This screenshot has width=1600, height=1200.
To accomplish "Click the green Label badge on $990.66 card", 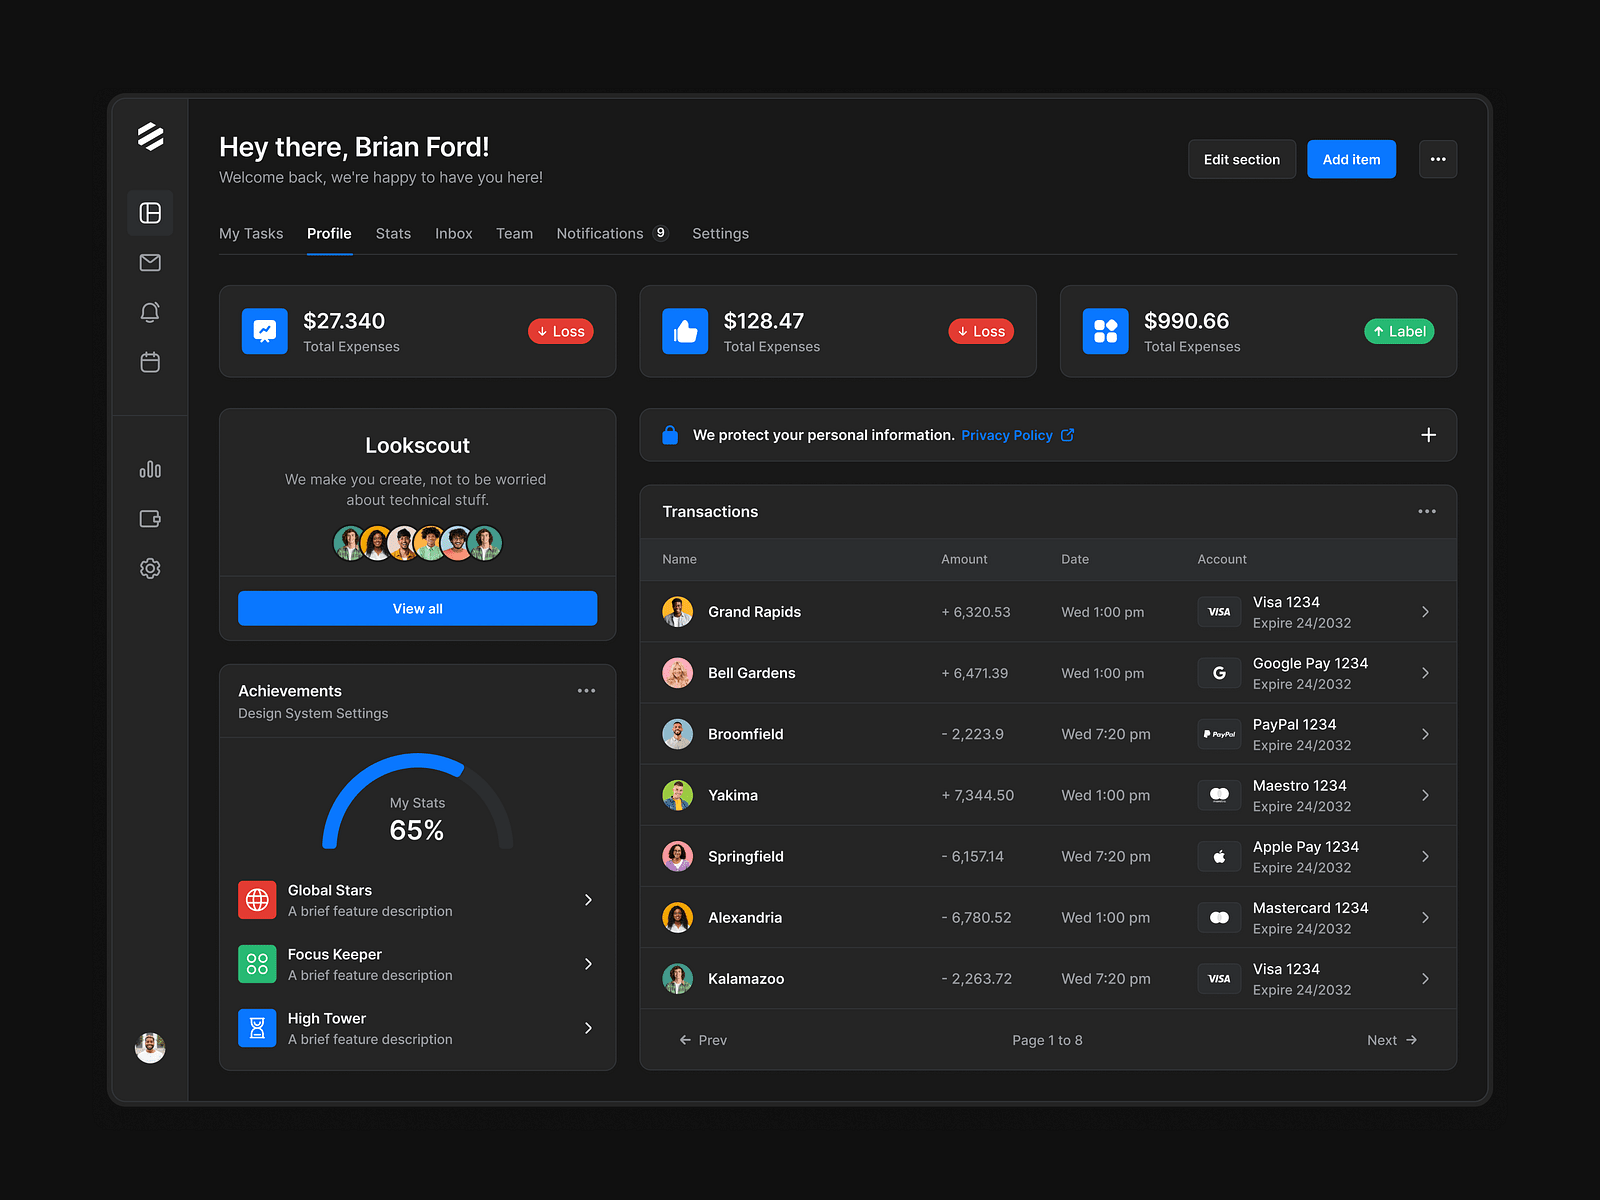I will tap(1399, 331).
